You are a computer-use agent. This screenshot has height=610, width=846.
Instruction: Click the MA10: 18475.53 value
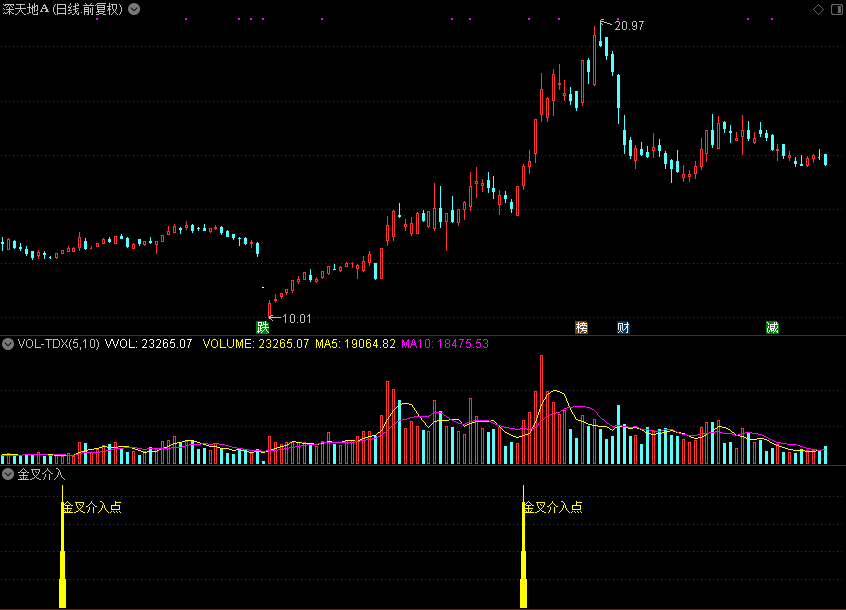[x=445, y=344]
